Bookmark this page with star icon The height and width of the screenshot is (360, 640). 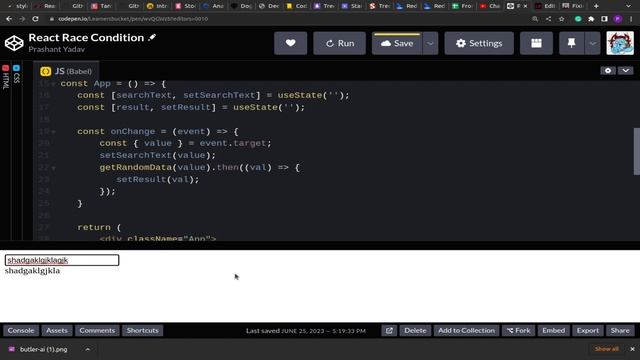coord(562,19)
